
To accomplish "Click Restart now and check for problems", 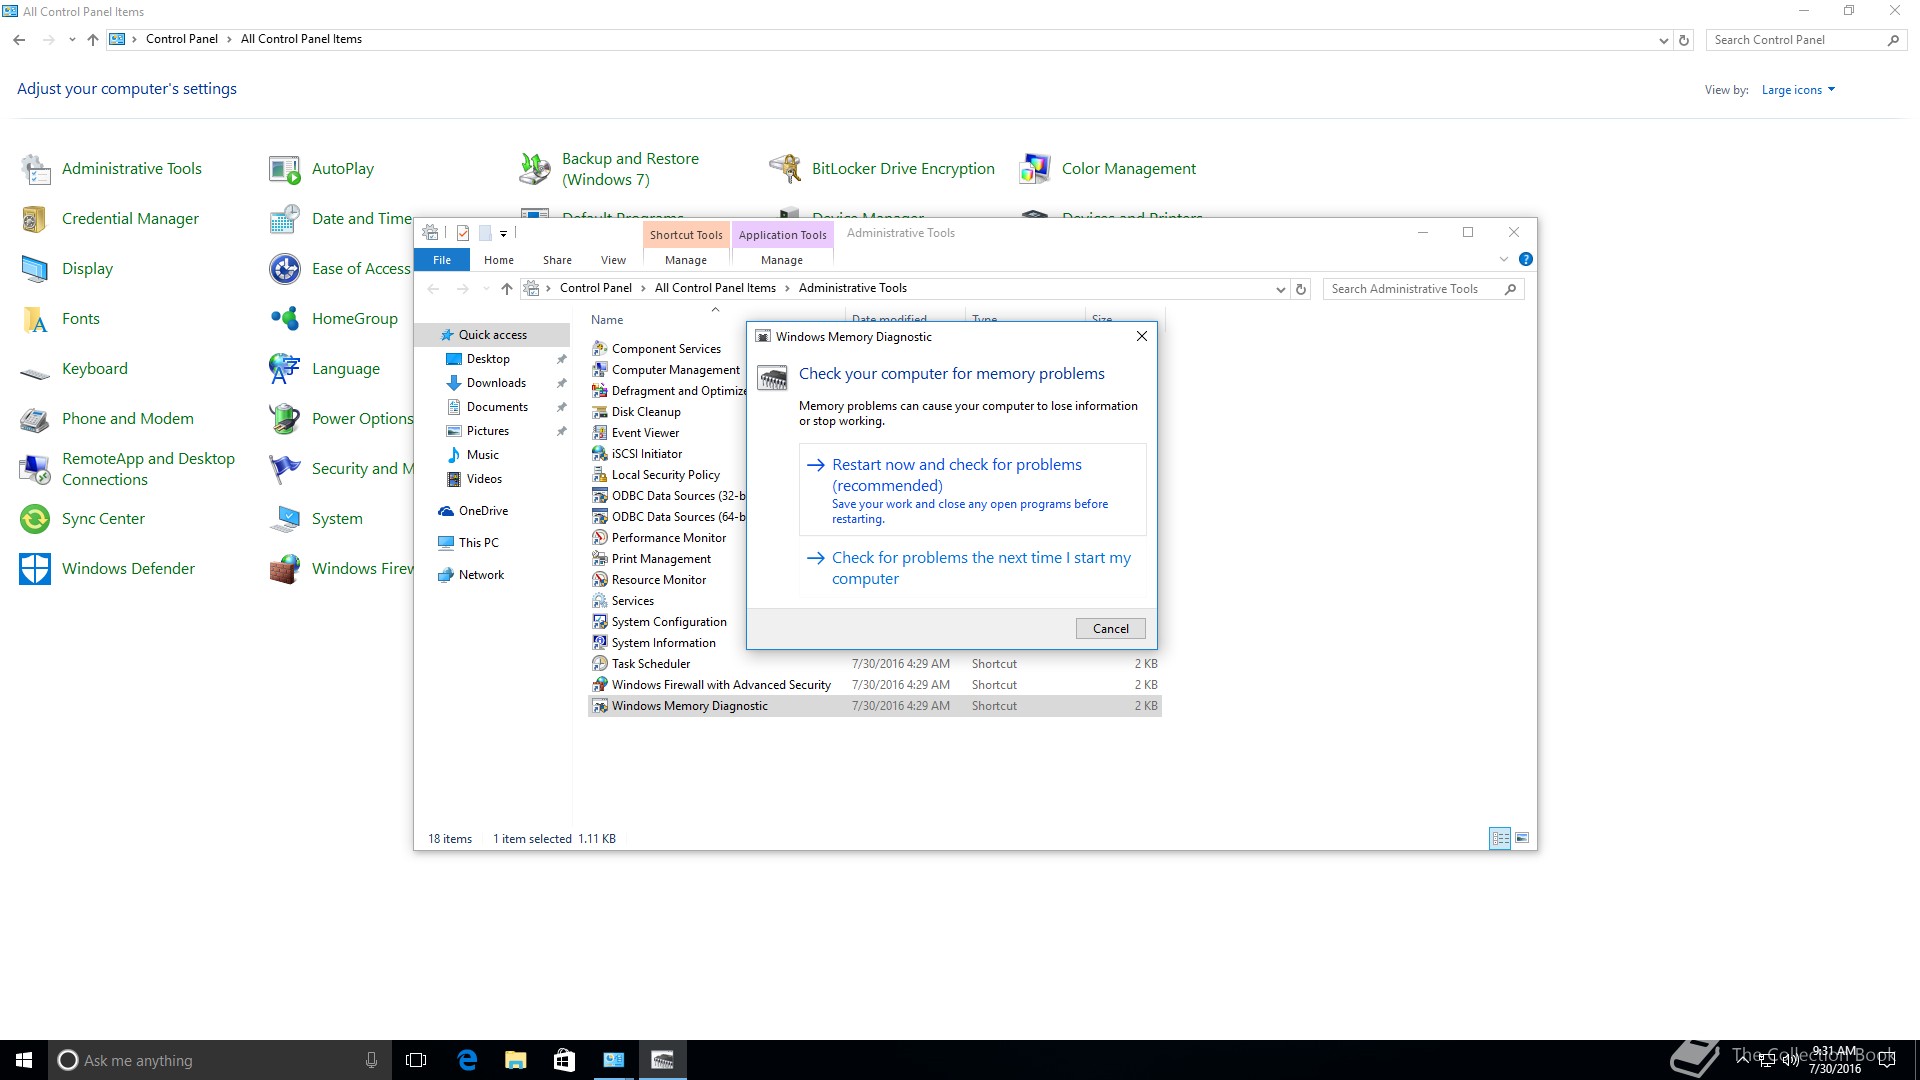I will click(972, 490).
